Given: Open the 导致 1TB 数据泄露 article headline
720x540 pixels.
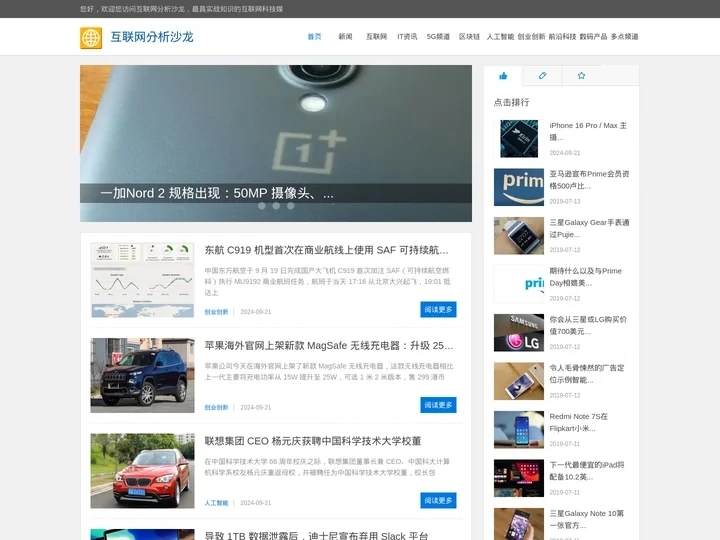Looking at the screenshot, I should coord(316,535).
